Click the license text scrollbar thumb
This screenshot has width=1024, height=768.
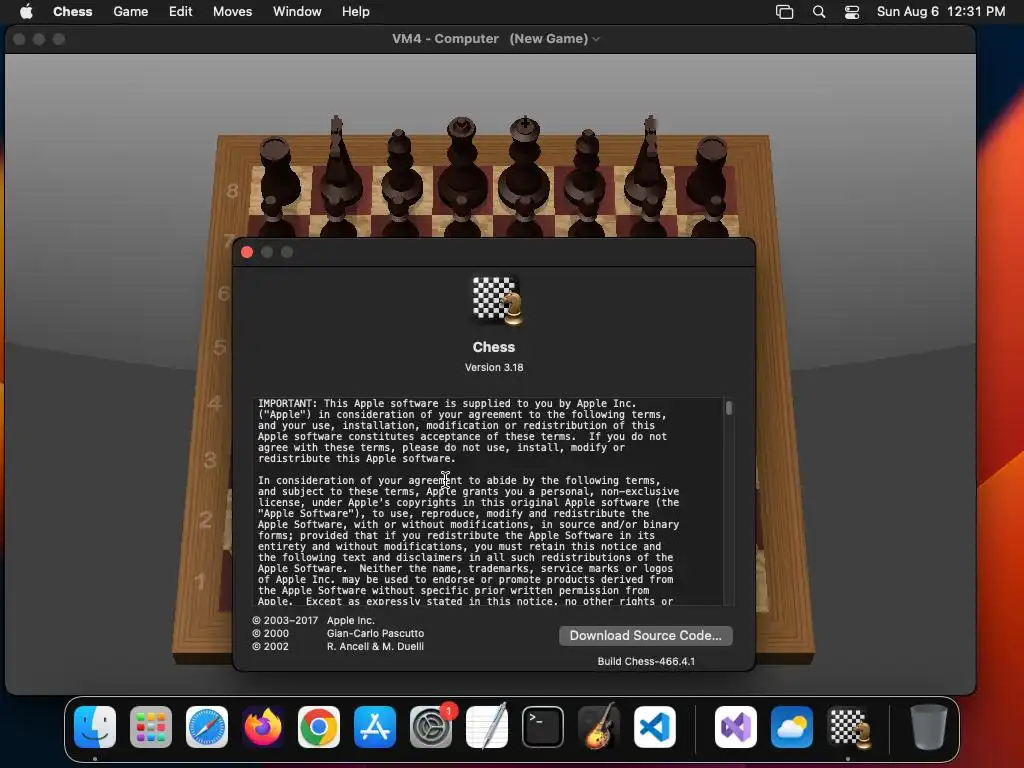pyautogui.click(x=729, y=408)
